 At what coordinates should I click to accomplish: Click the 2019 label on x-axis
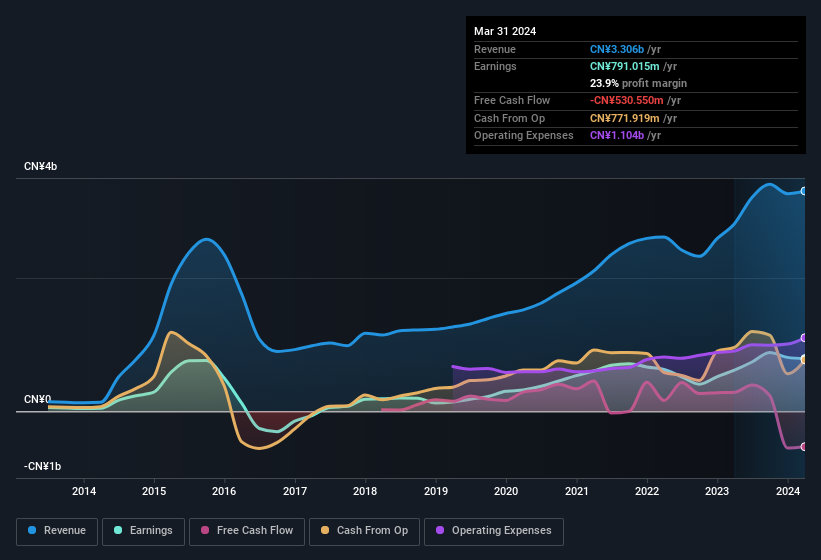pos(436,491)
